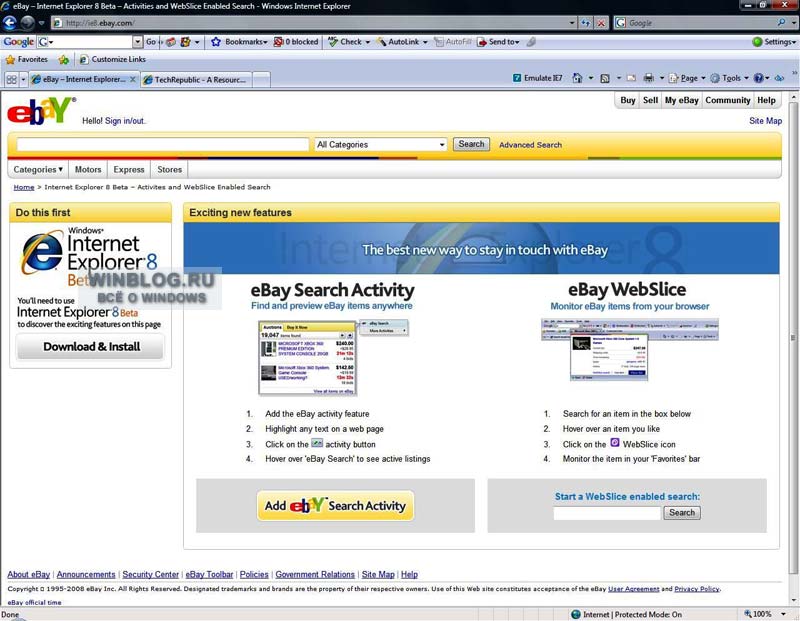Open the recent pages history dropdown
Image resolution: width=800 pixels, height=621 pixels.
click(x=41, y=23)
